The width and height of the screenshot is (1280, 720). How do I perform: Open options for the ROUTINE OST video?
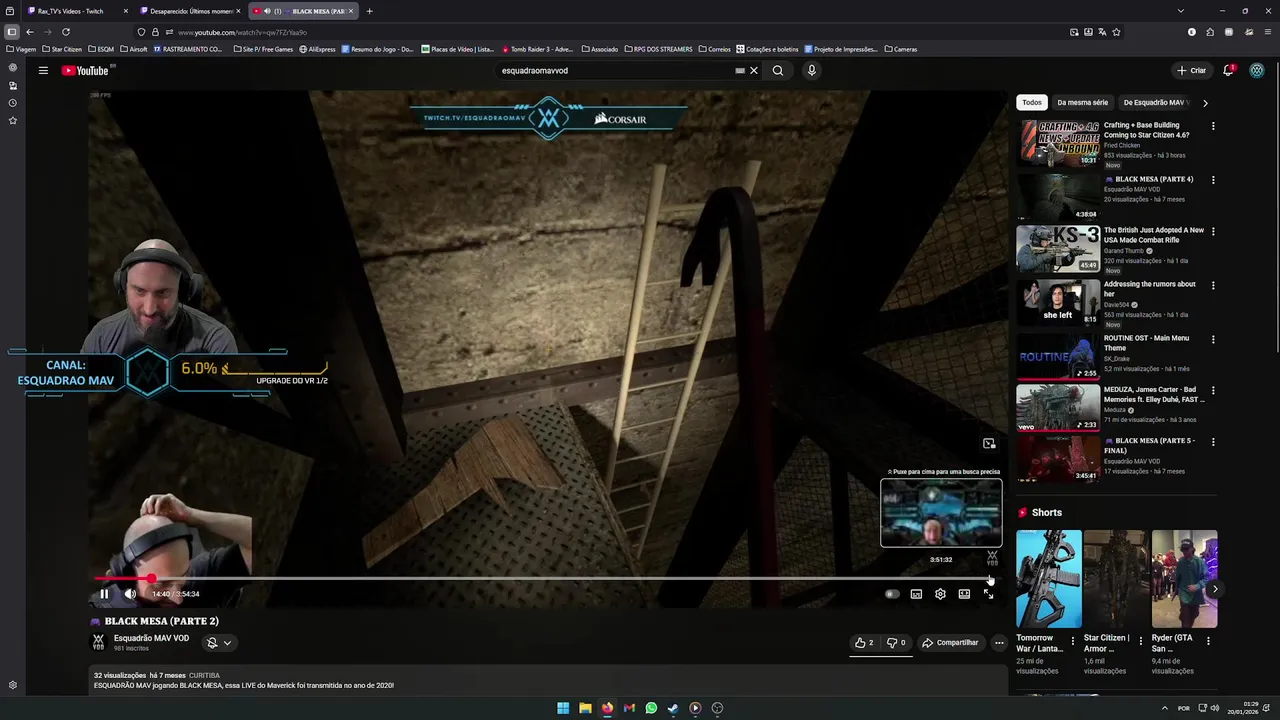[1213, 339]
